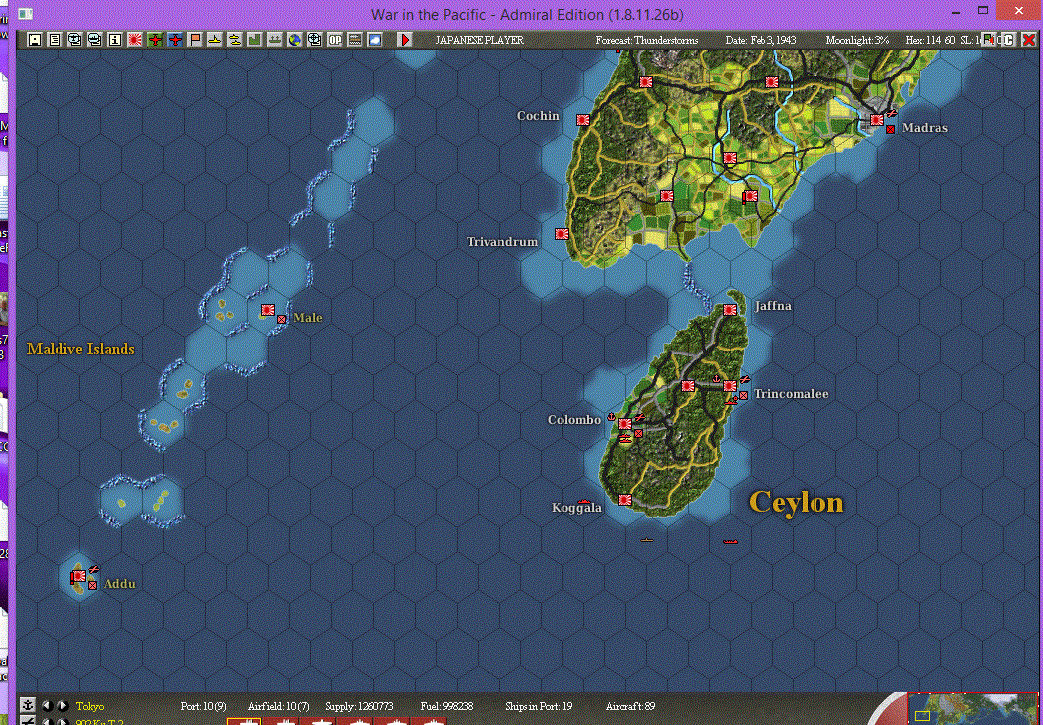Viewport: 1043px width, 725px height.
Task: Click the previous base arrow beside Tokyo
Action: coord(47,706)
